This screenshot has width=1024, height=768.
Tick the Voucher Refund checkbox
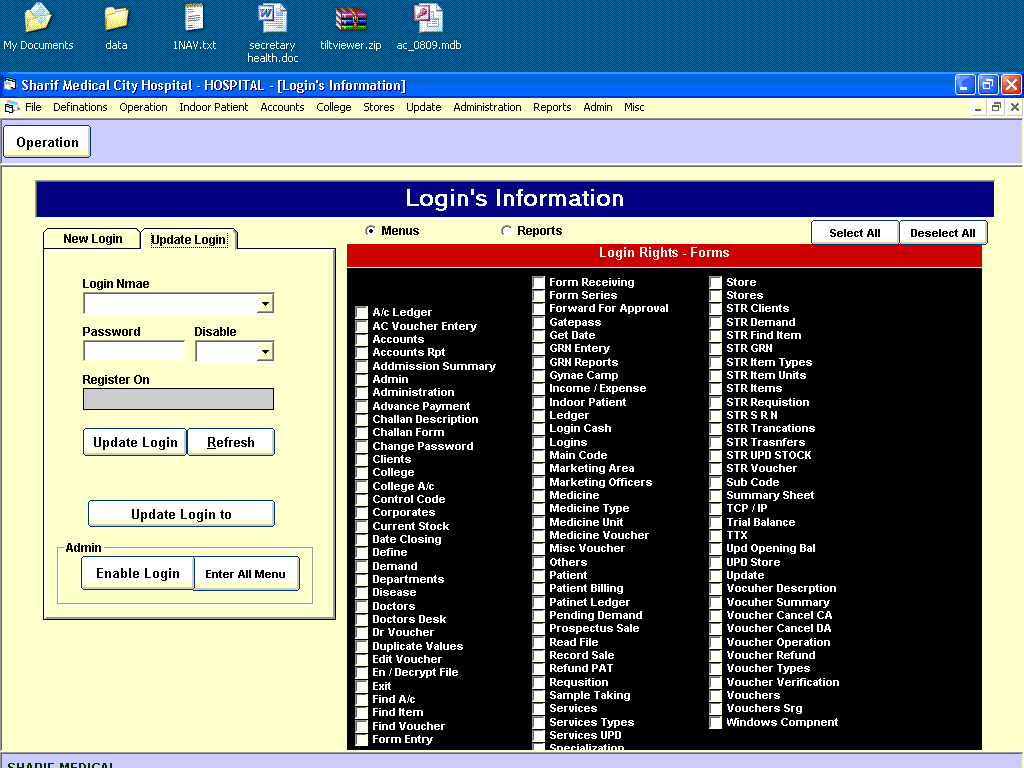pos(716,655)
